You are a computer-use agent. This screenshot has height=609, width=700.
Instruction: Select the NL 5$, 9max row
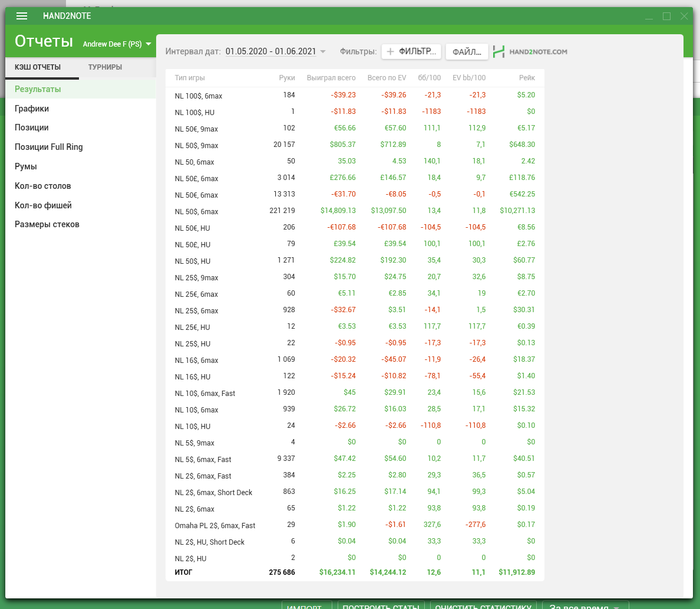pyautogui.click(x=354, y=442)
